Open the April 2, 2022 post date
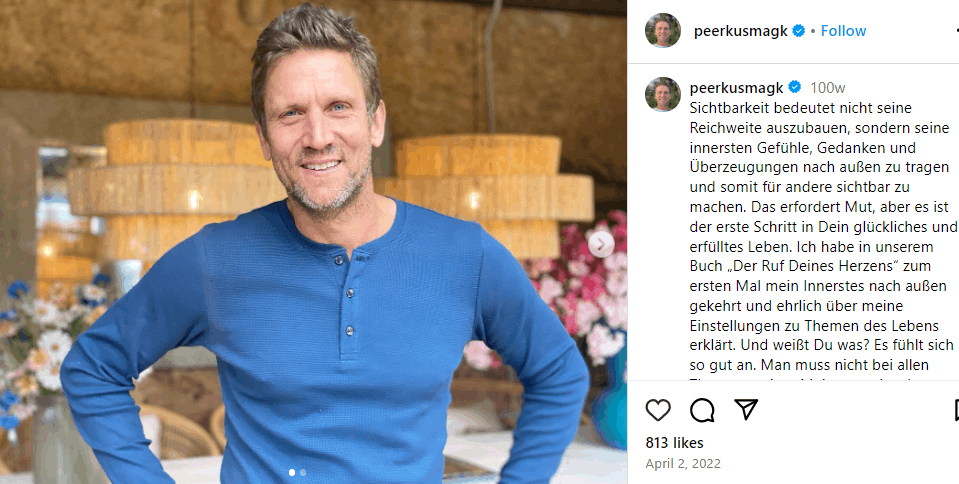Image resolution: width=959 pixels, height=484 pixels. tap(683, 464)
